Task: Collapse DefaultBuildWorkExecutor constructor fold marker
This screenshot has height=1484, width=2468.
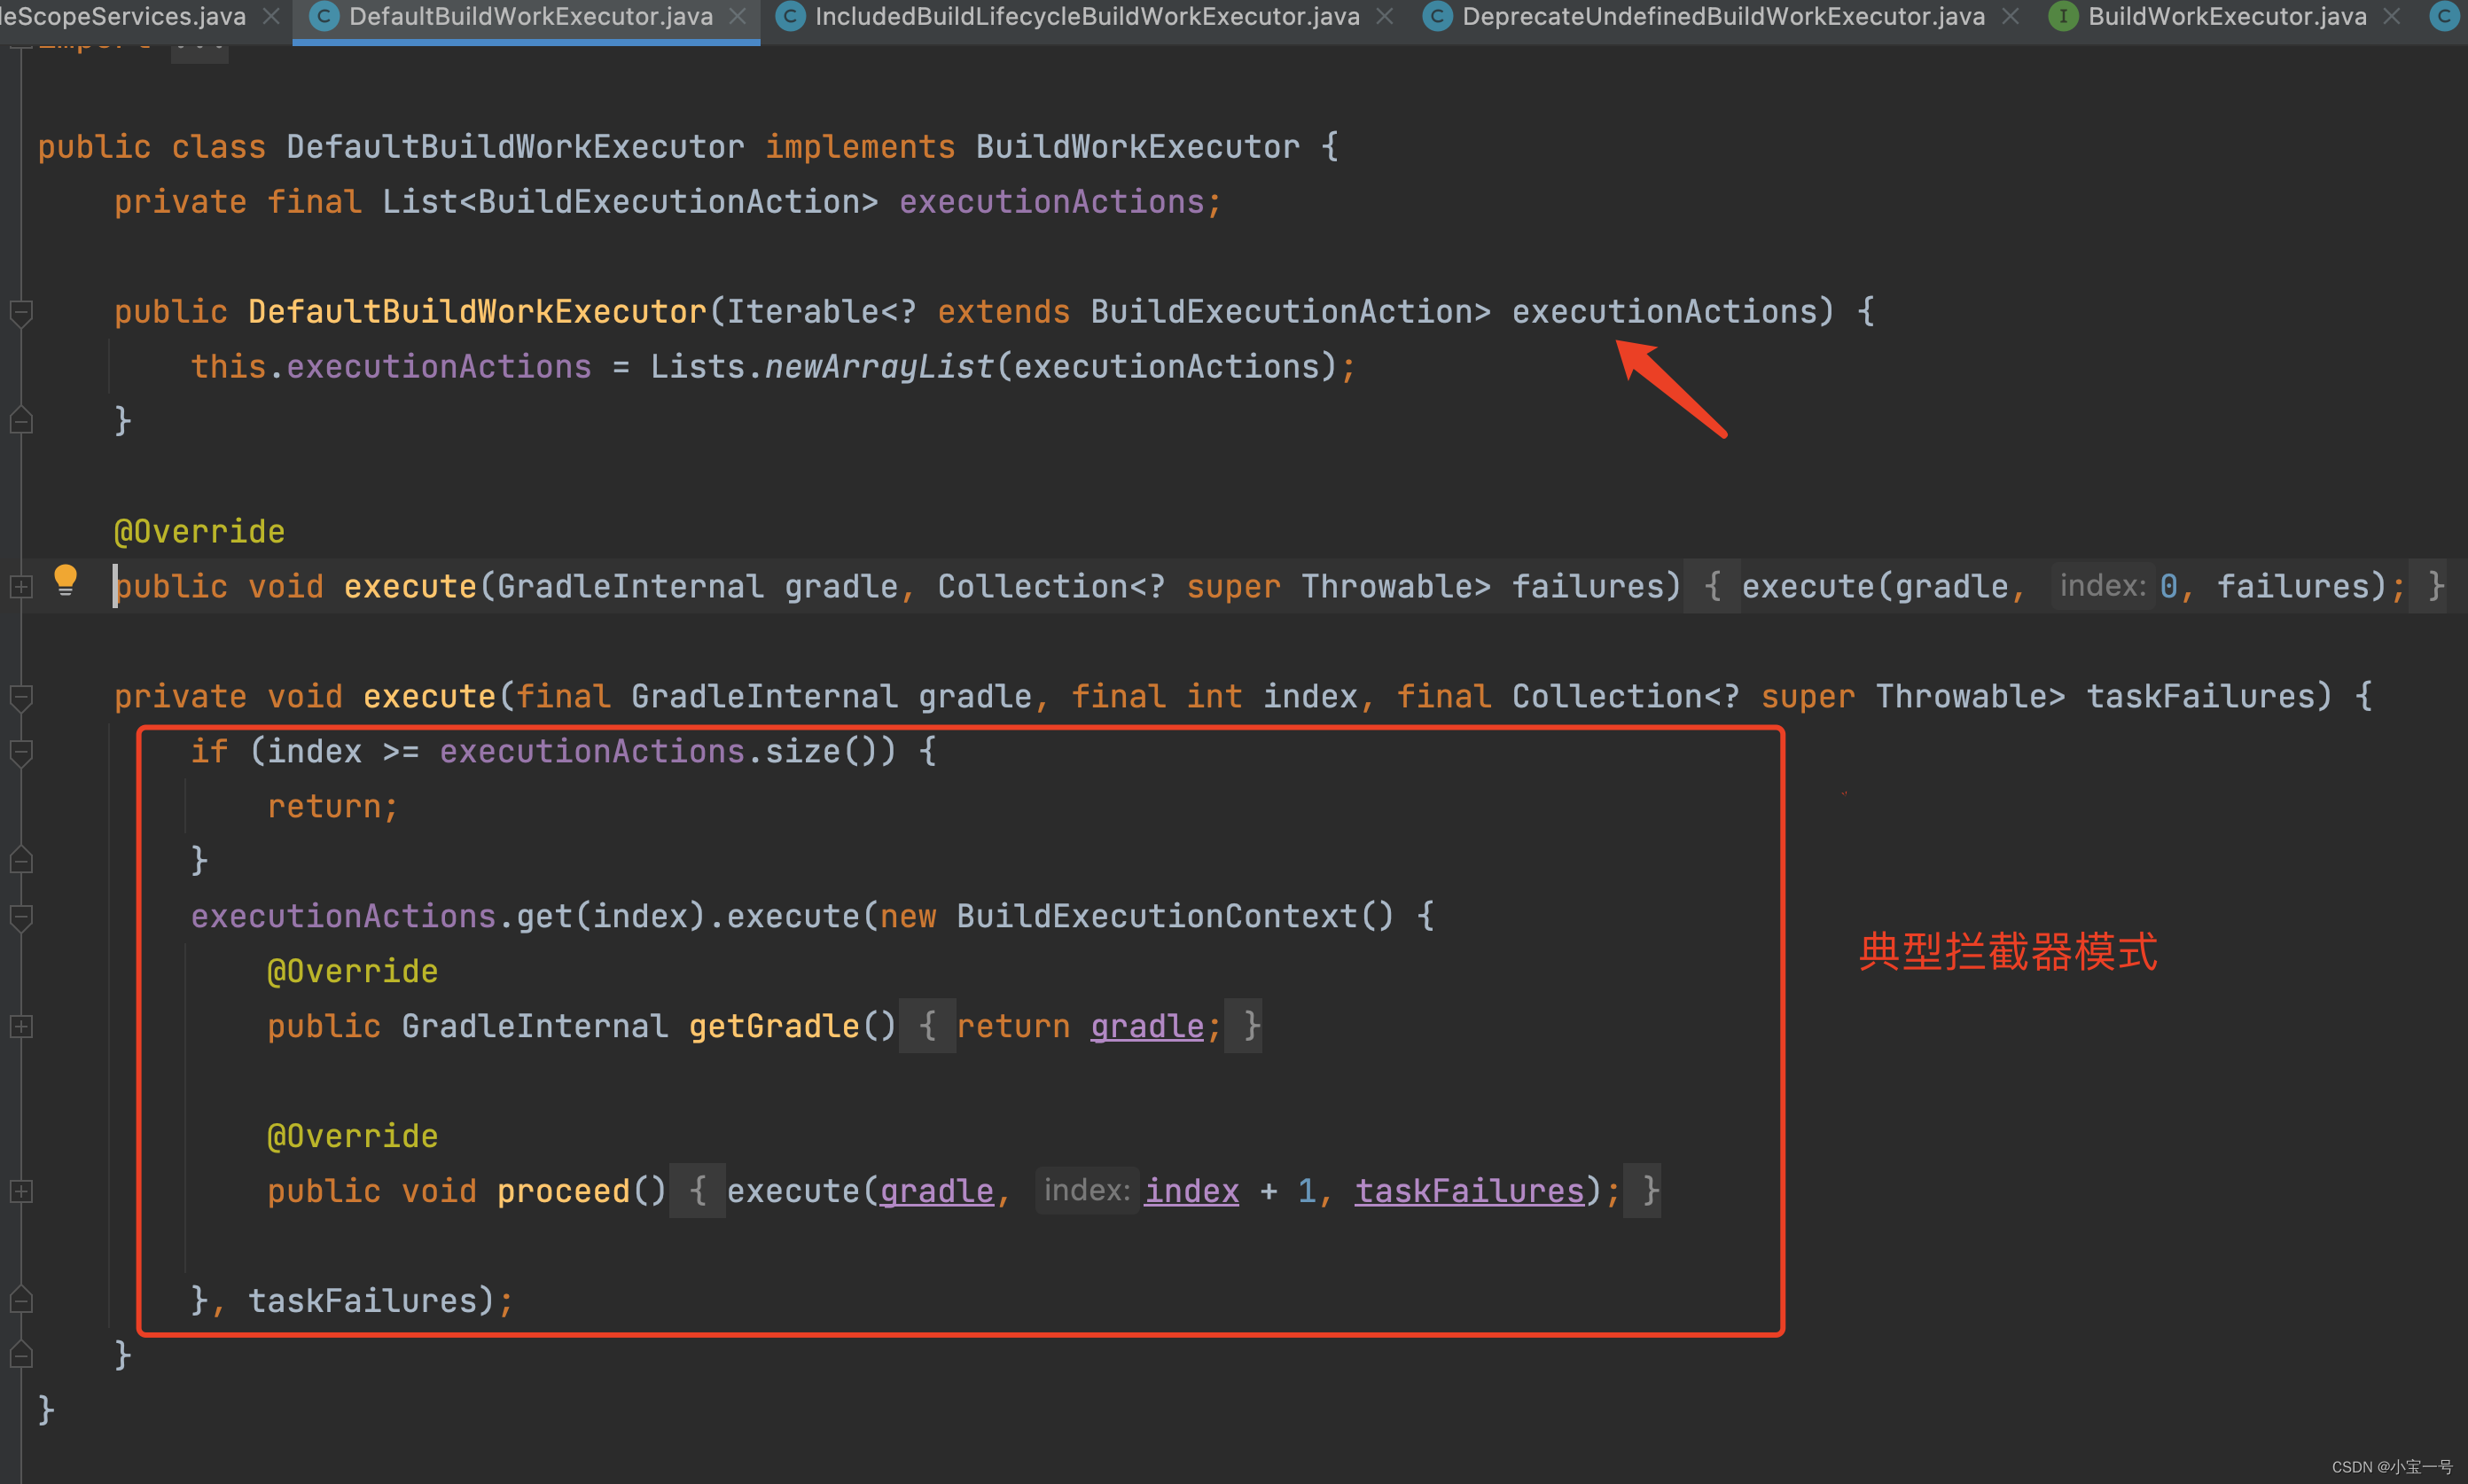Action: click(x=21, y=313)
